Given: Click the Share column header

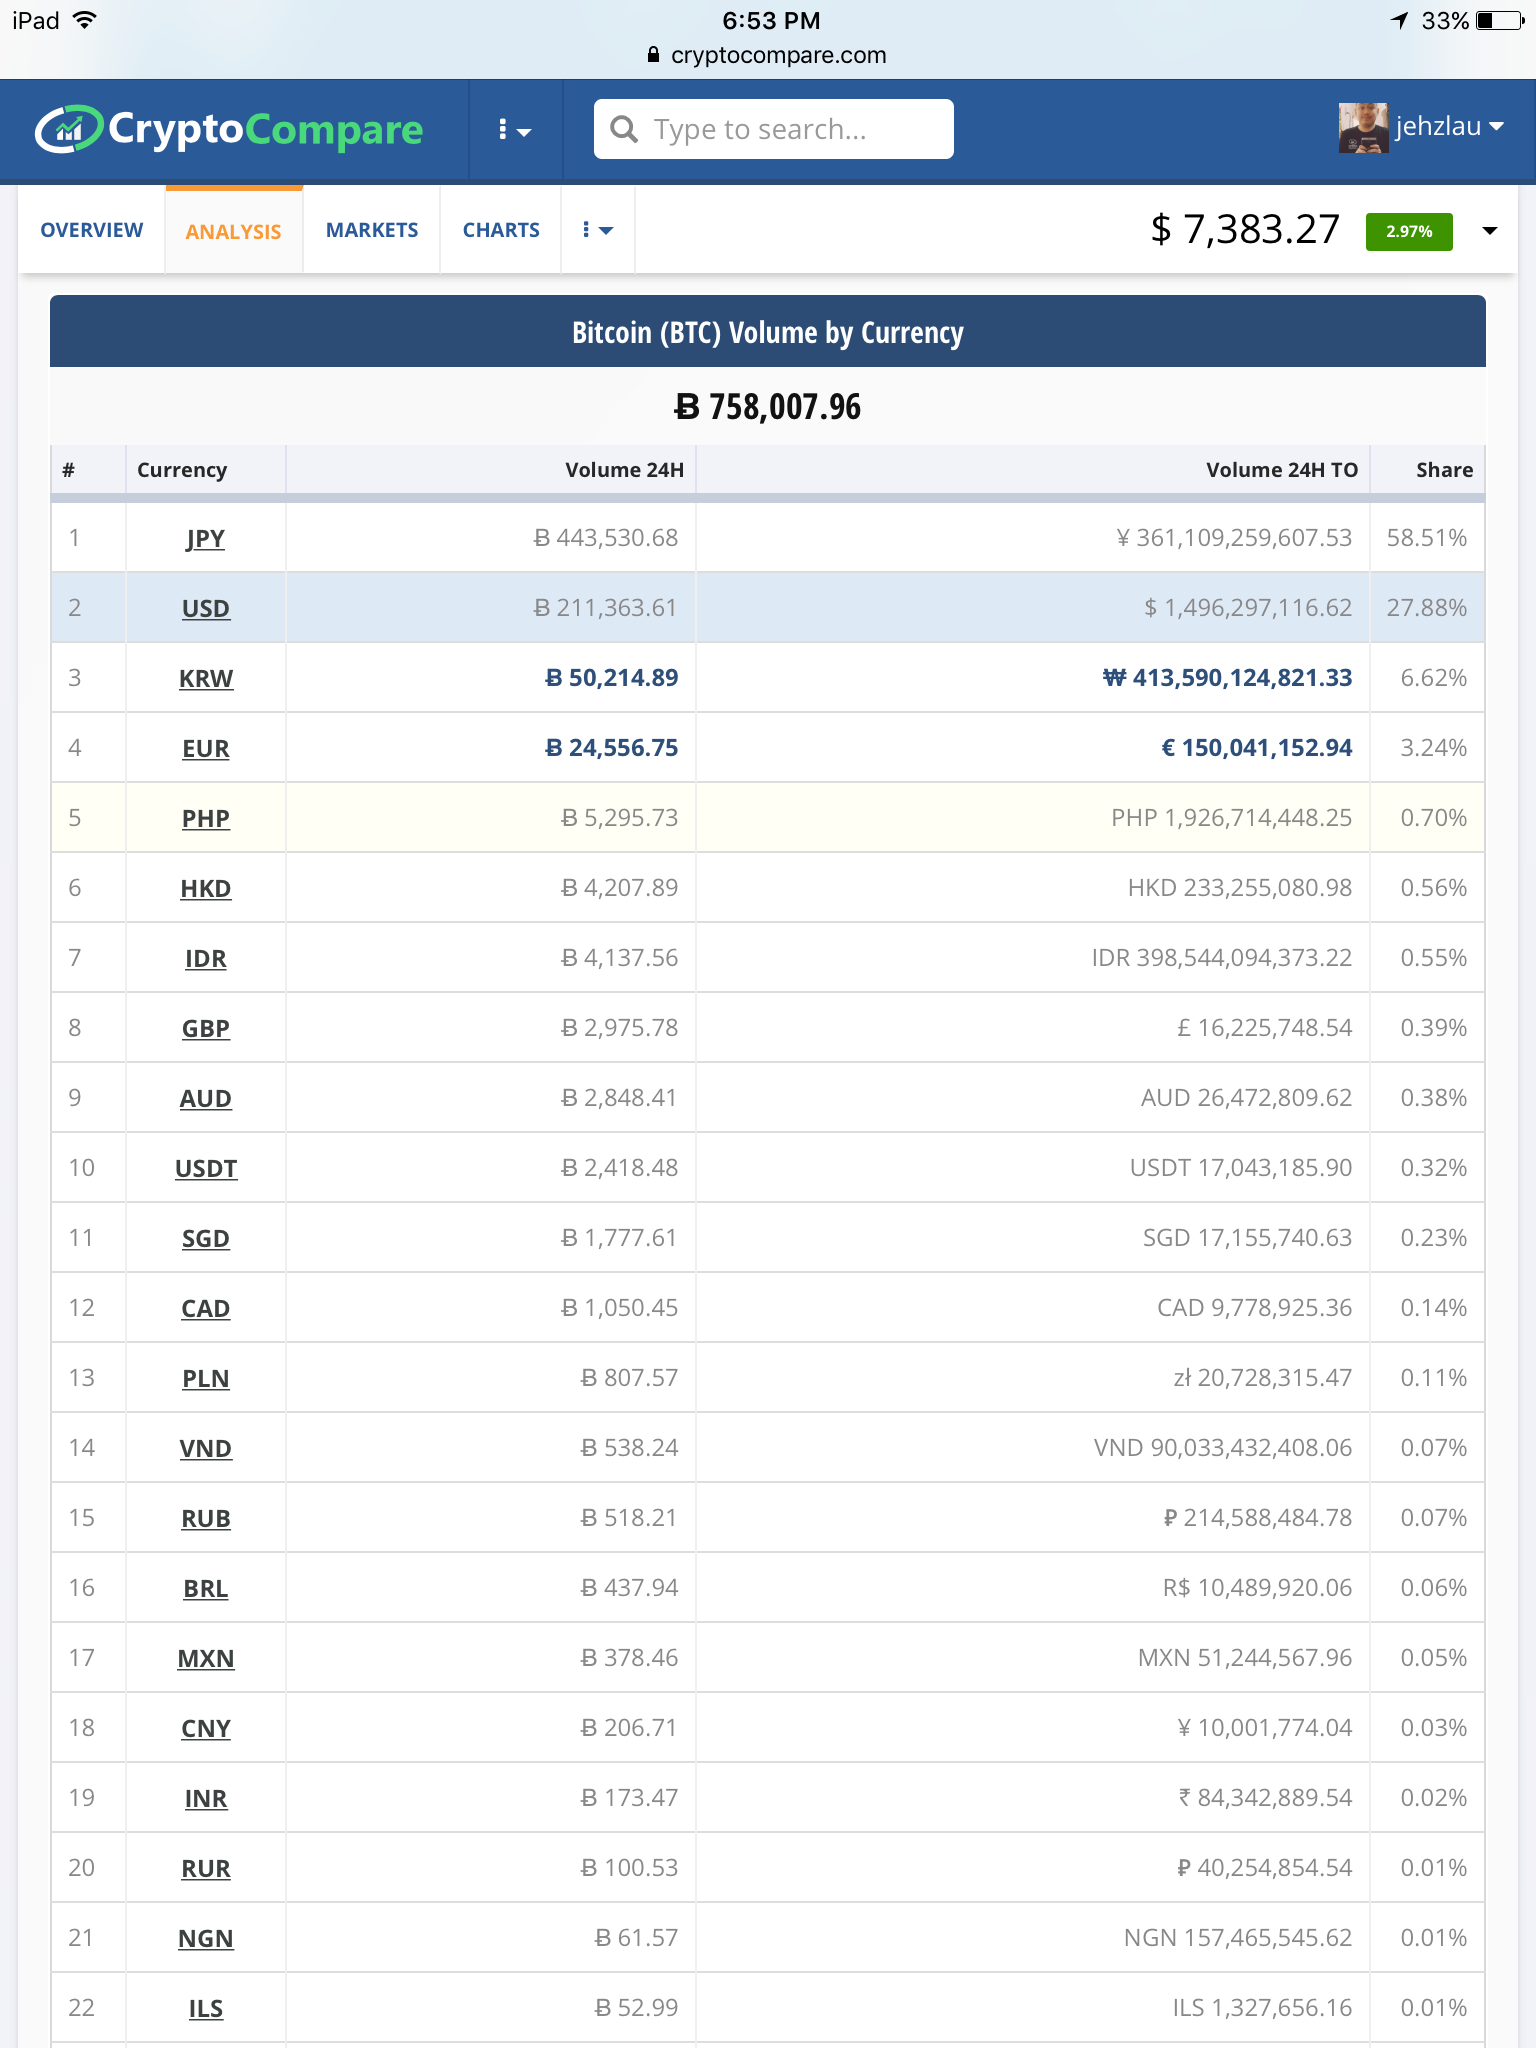Looking at the screenshot, I should pos(1443,470).
